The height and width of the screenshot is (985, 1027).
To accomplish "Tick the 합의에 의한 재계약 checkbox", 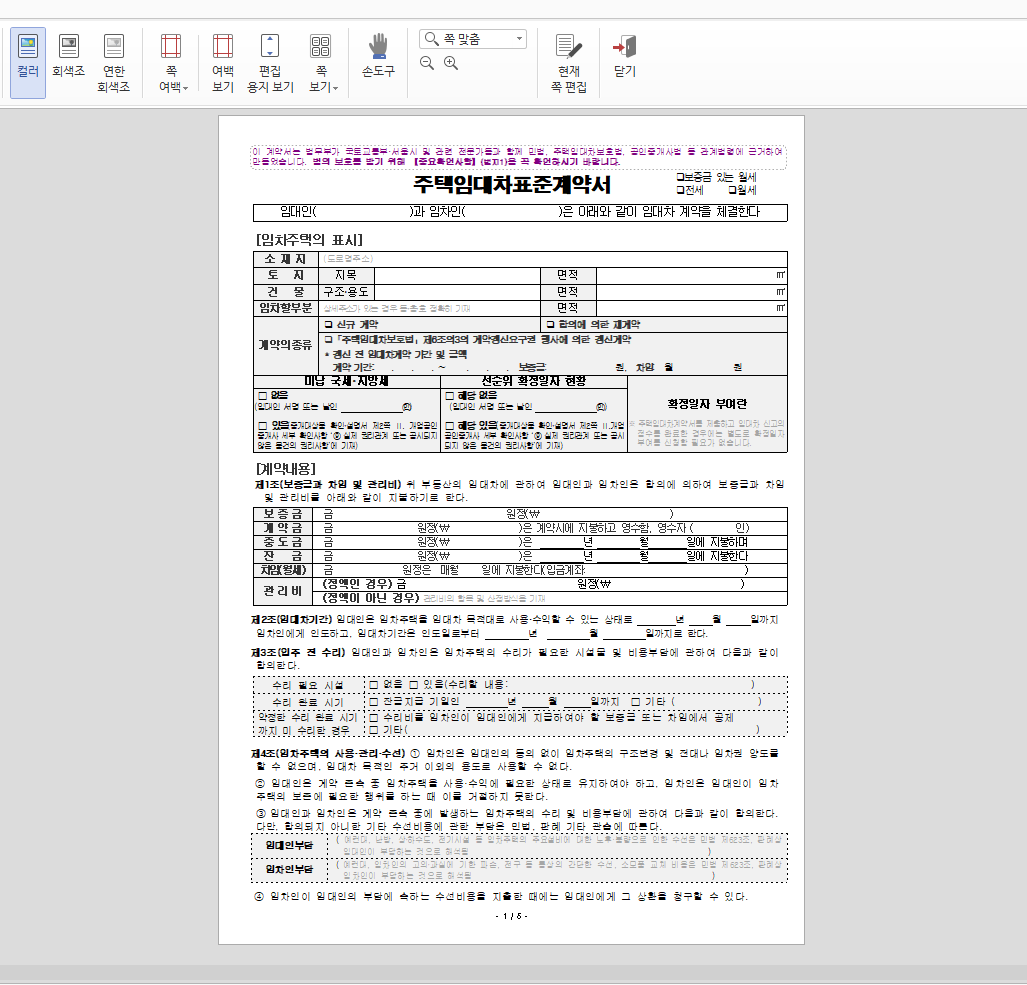I will (x=550, y=324).
